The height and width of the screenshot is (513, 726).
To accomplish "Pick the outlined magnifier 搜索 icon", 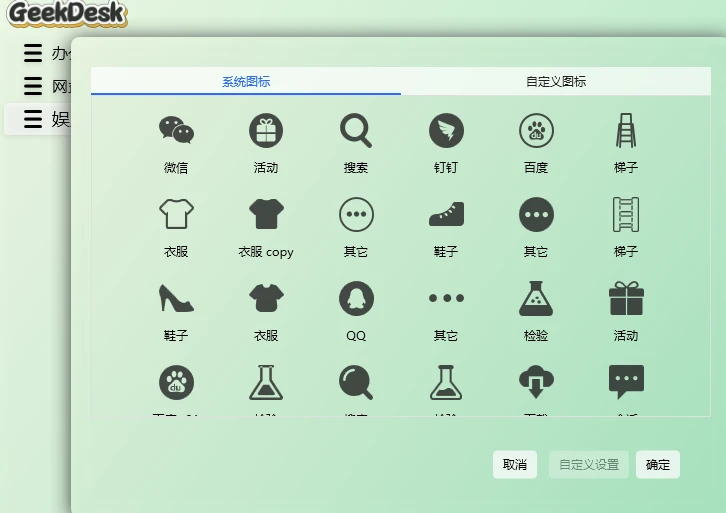I will (x=356, y=131).
